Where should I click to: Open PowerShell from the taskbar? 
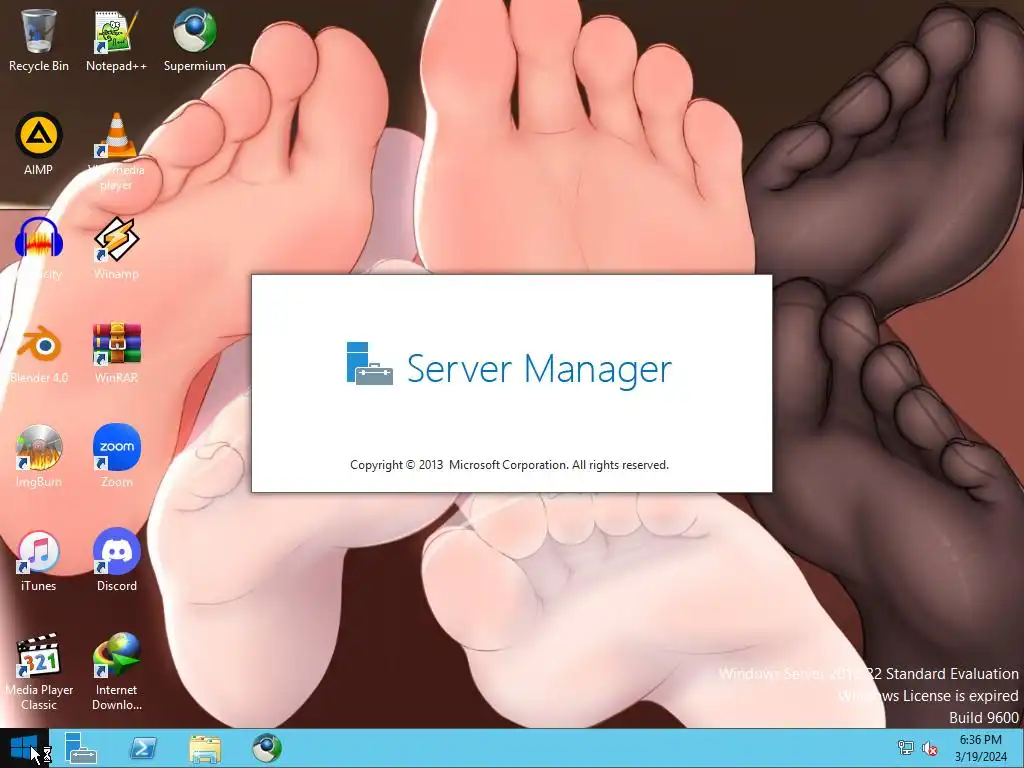(x=142, y=748)
